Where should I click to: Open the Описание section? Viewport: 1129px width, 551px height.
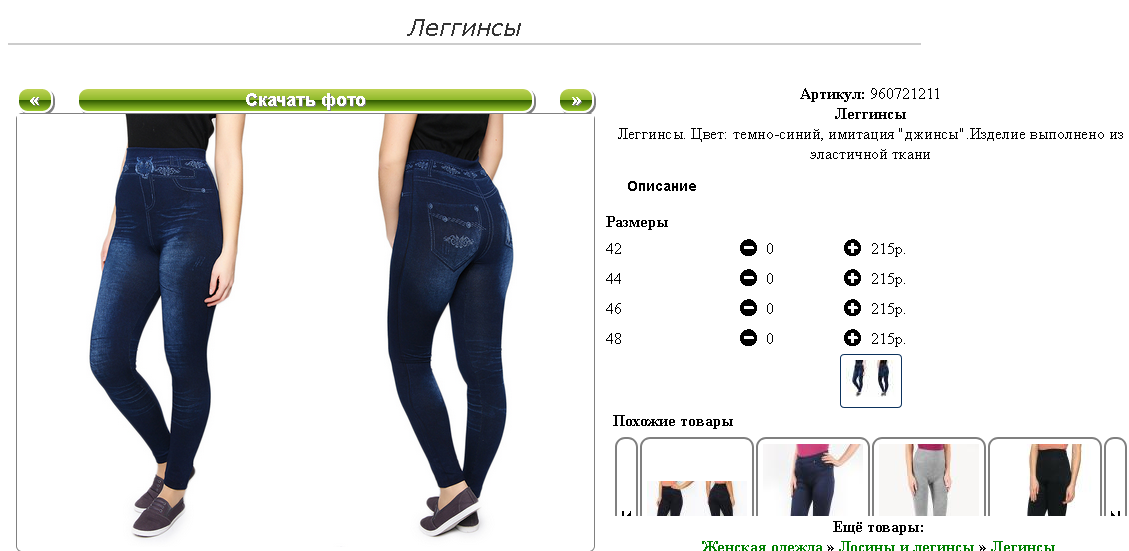[662, 186]
